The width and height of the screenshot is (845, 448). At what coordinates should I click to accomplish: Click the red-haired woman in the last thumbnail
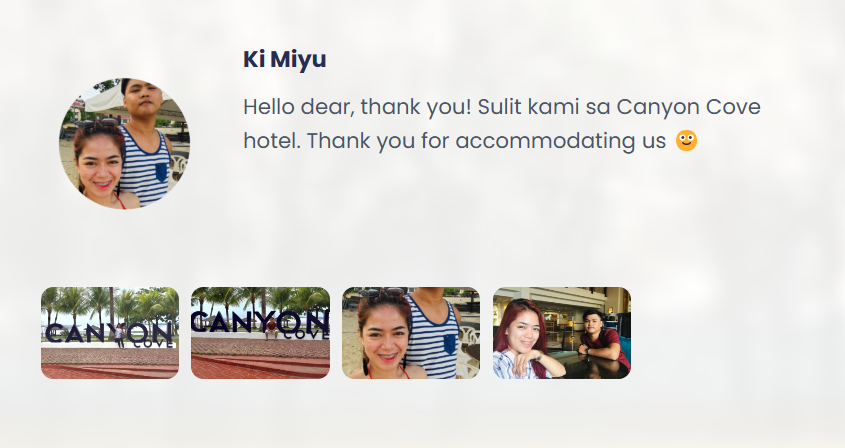click(x=523, y=340)
